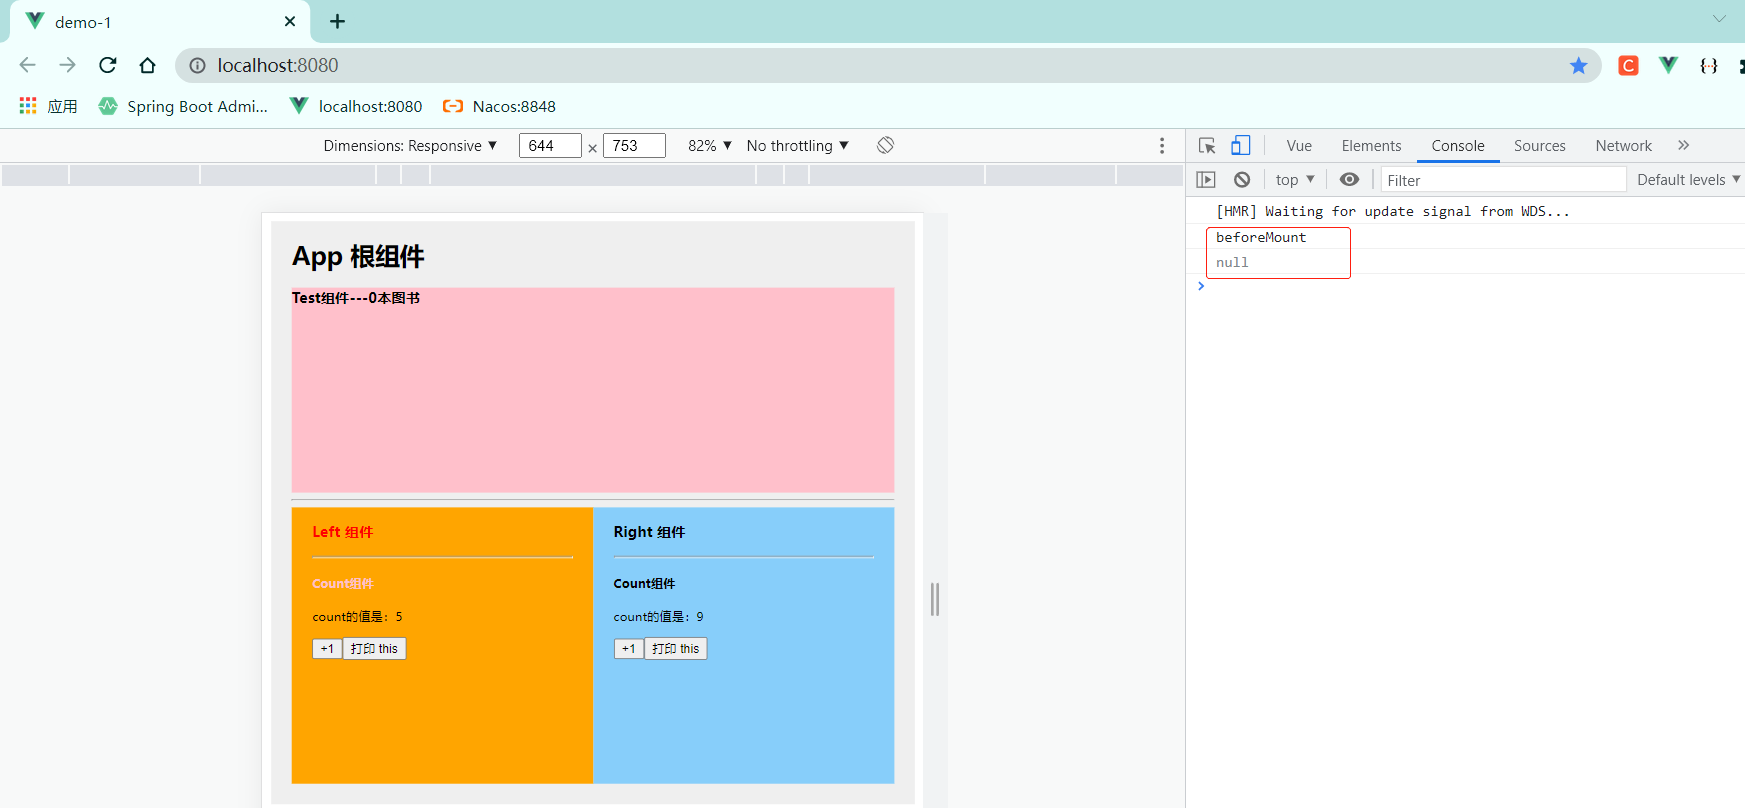The image size is (1745, 808).
Task: Select the HMR waiting console message
Action: point(1392,211)
